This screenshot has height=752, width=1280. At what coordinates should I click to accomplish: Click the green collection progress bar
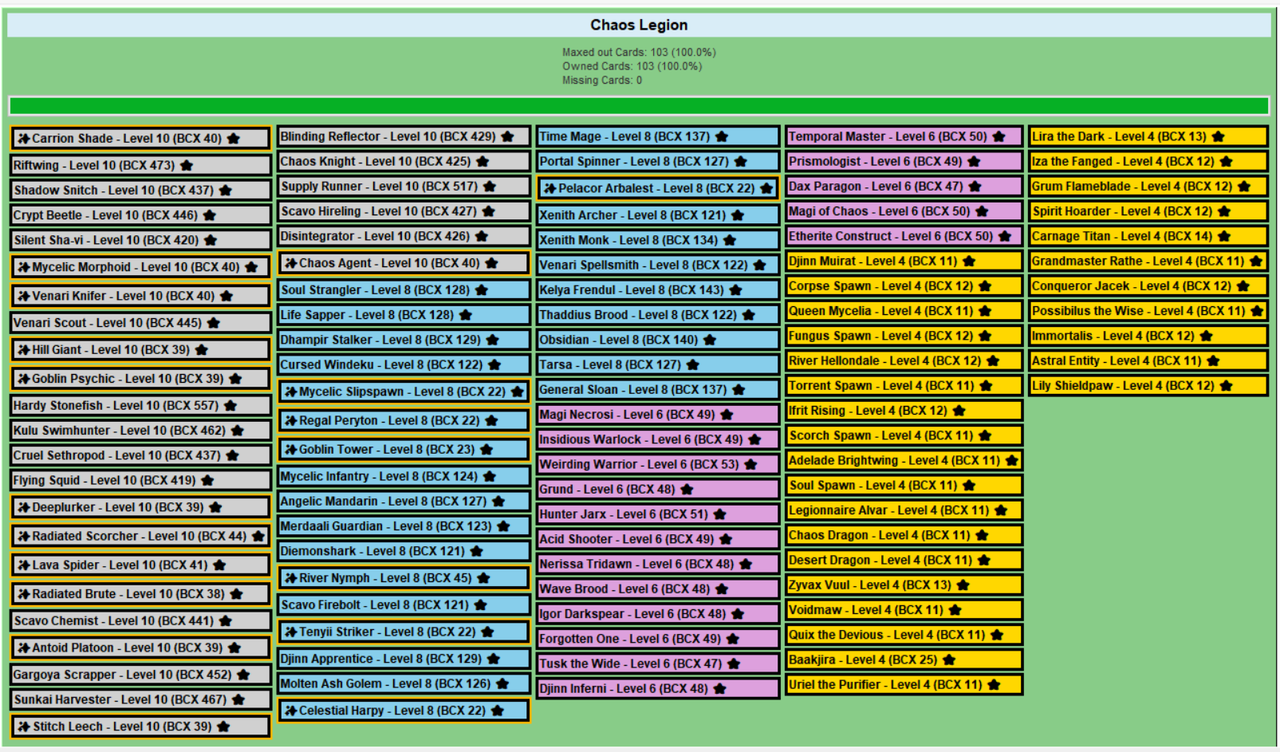[639, 106]
